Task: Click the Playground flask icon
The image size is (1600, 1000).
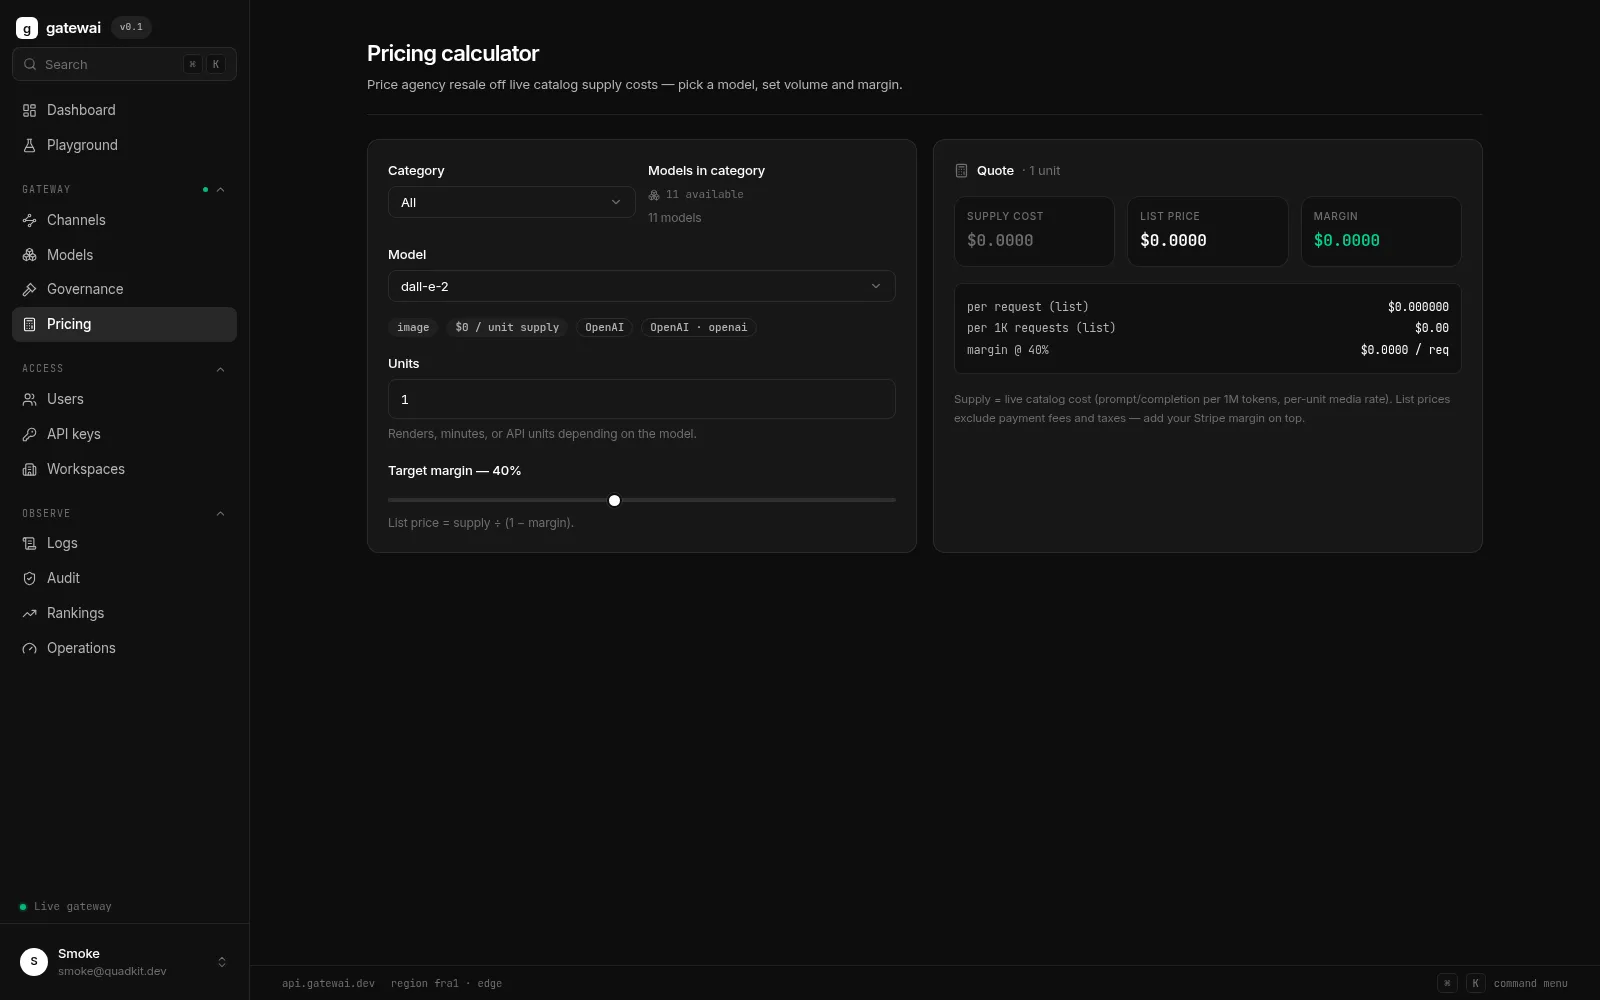Action: pos(29,145)
